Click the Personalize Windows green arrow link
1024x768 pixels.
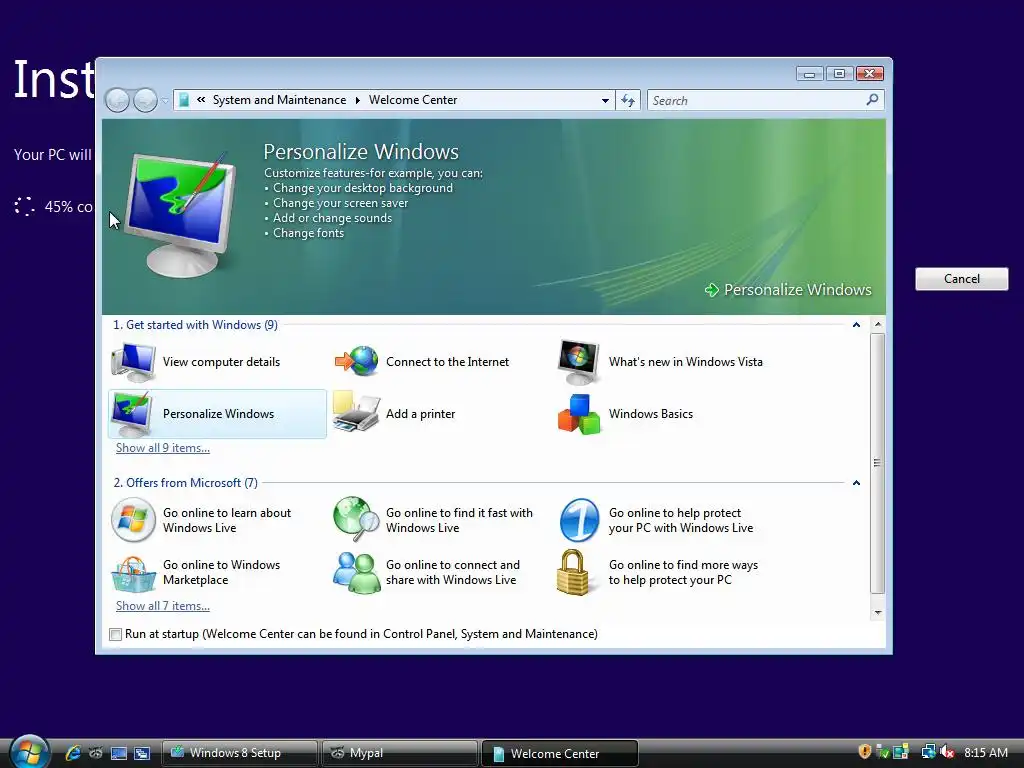click(x=788, y=289)
